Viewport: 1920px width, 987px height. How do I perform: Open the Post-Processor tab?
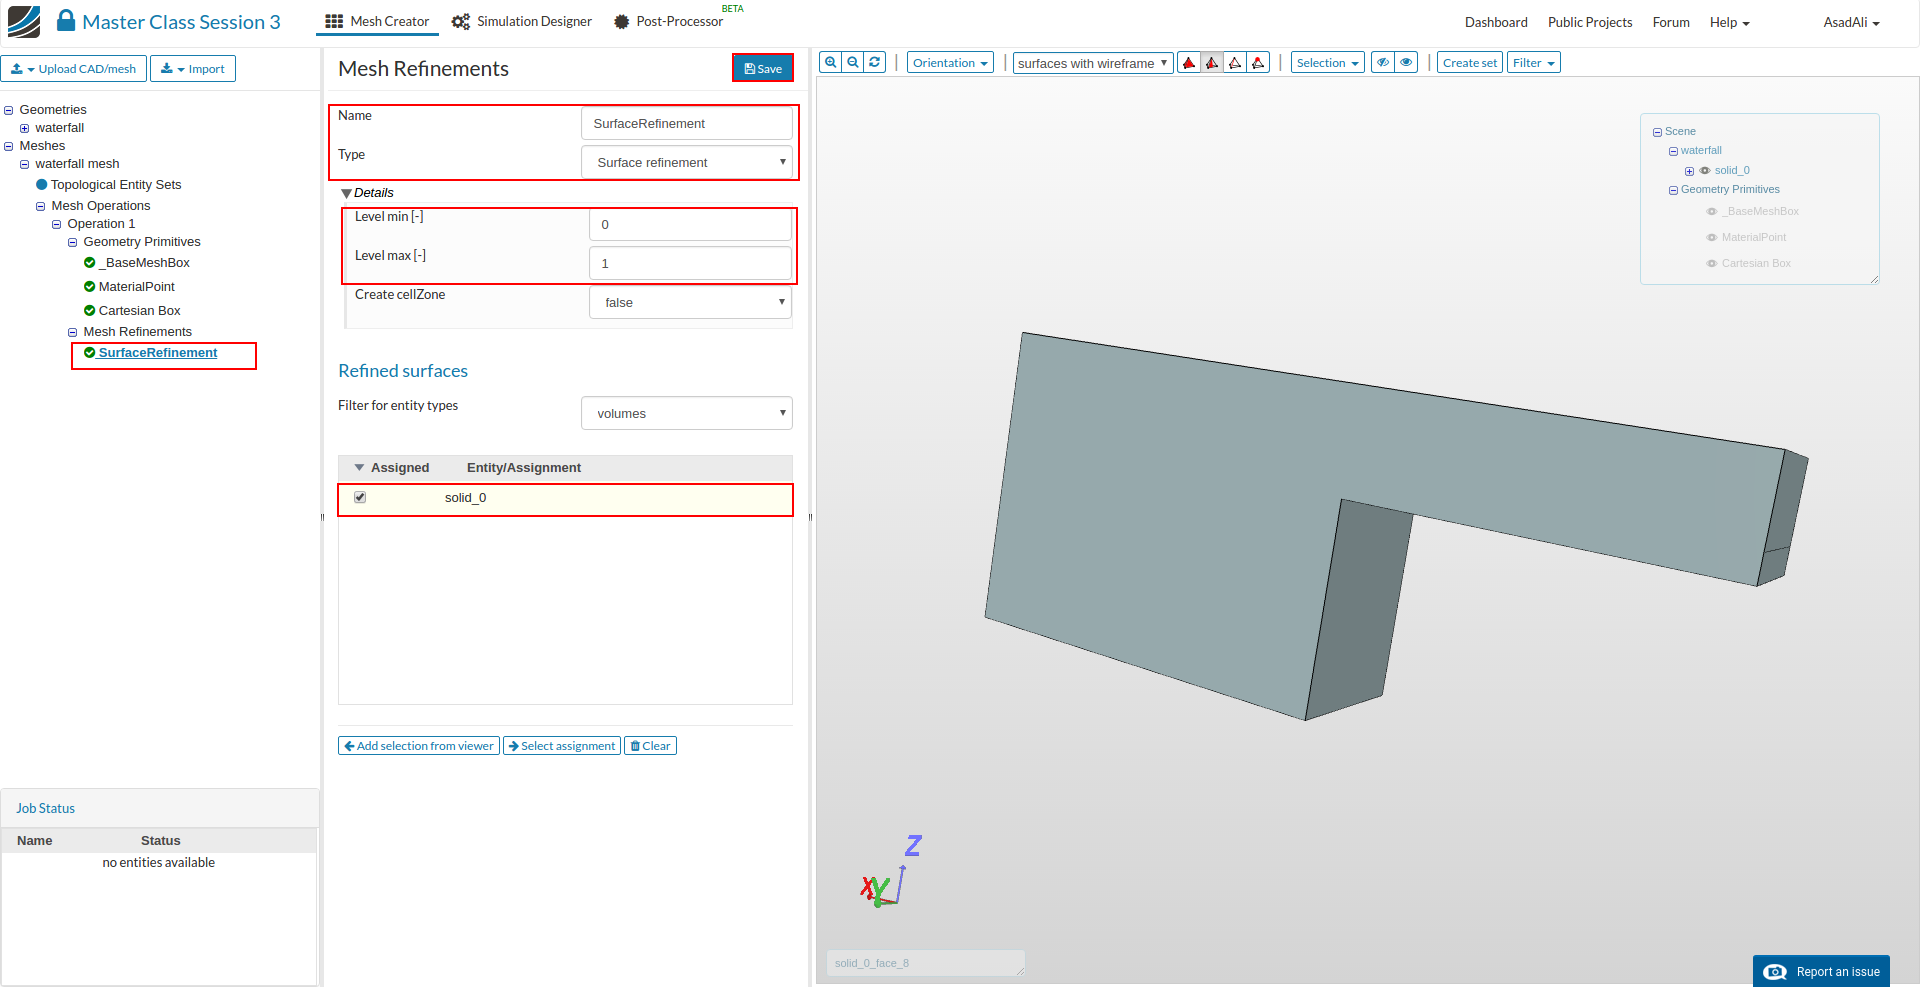click(x=668, y=21)
